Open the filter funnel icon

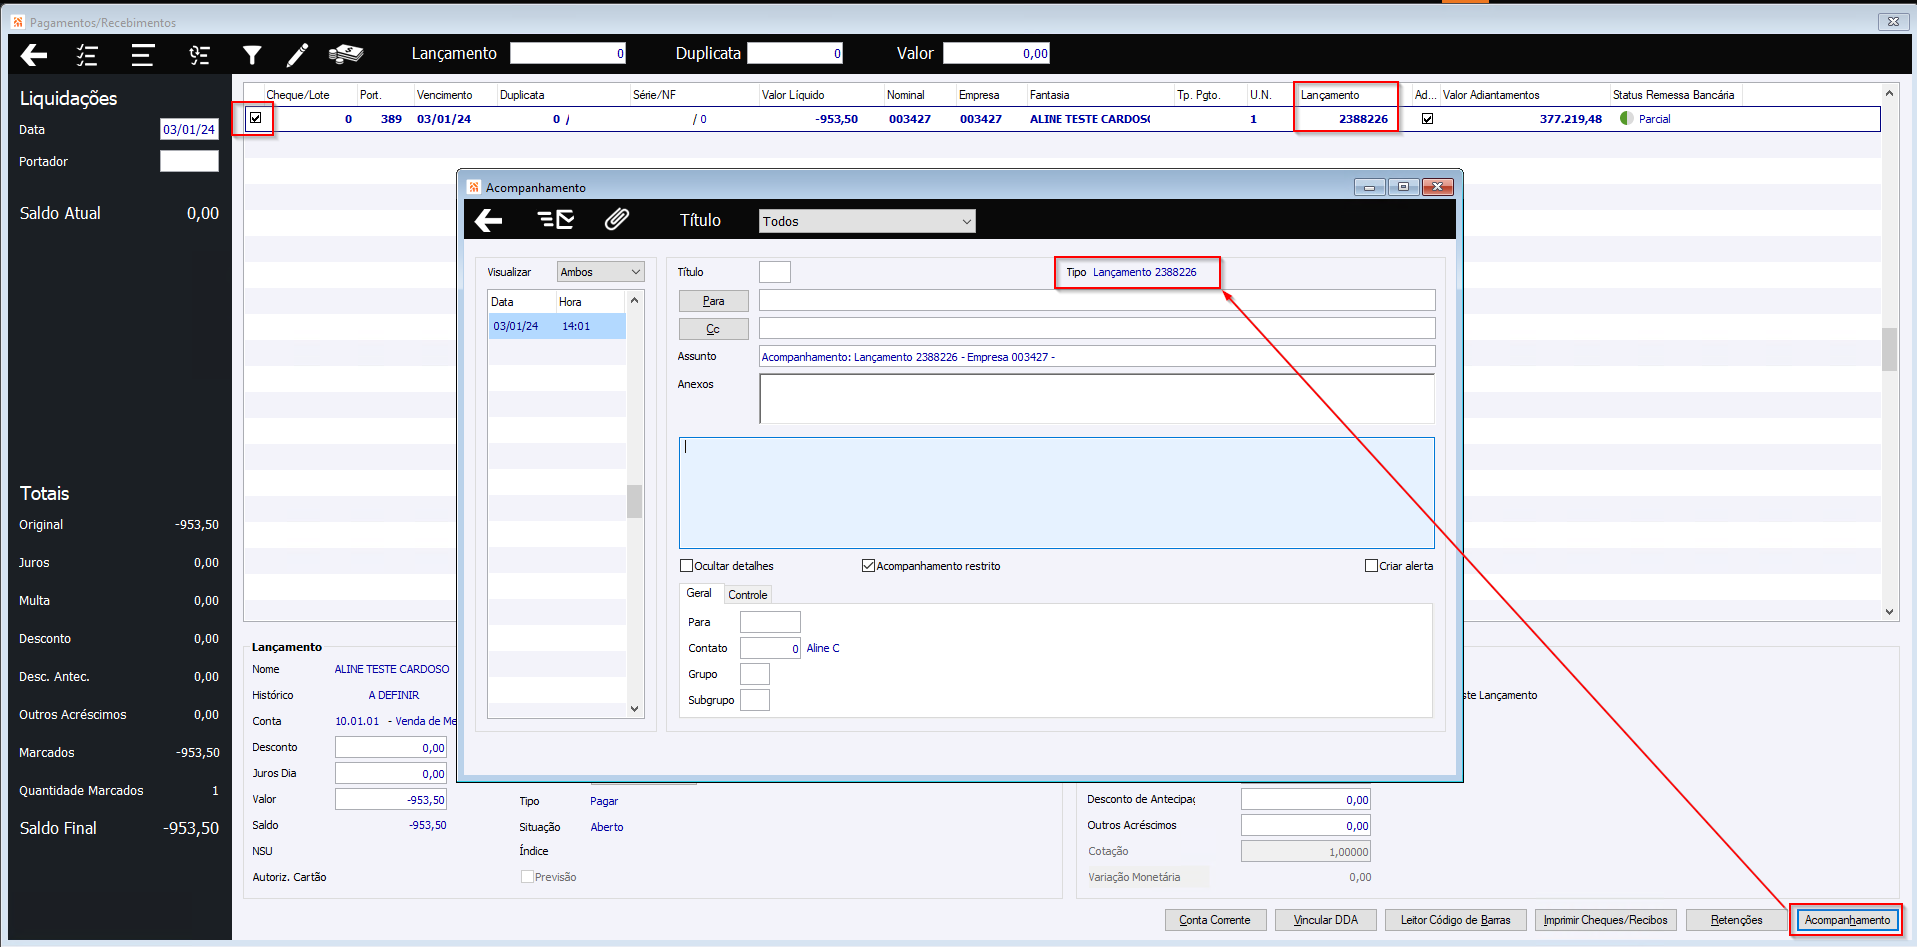[x=252, y=55]
